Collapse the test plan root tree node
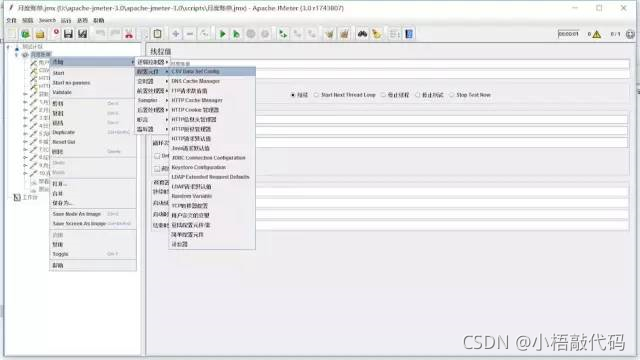Viewport: 640px width, 360px height. [8, 47]
